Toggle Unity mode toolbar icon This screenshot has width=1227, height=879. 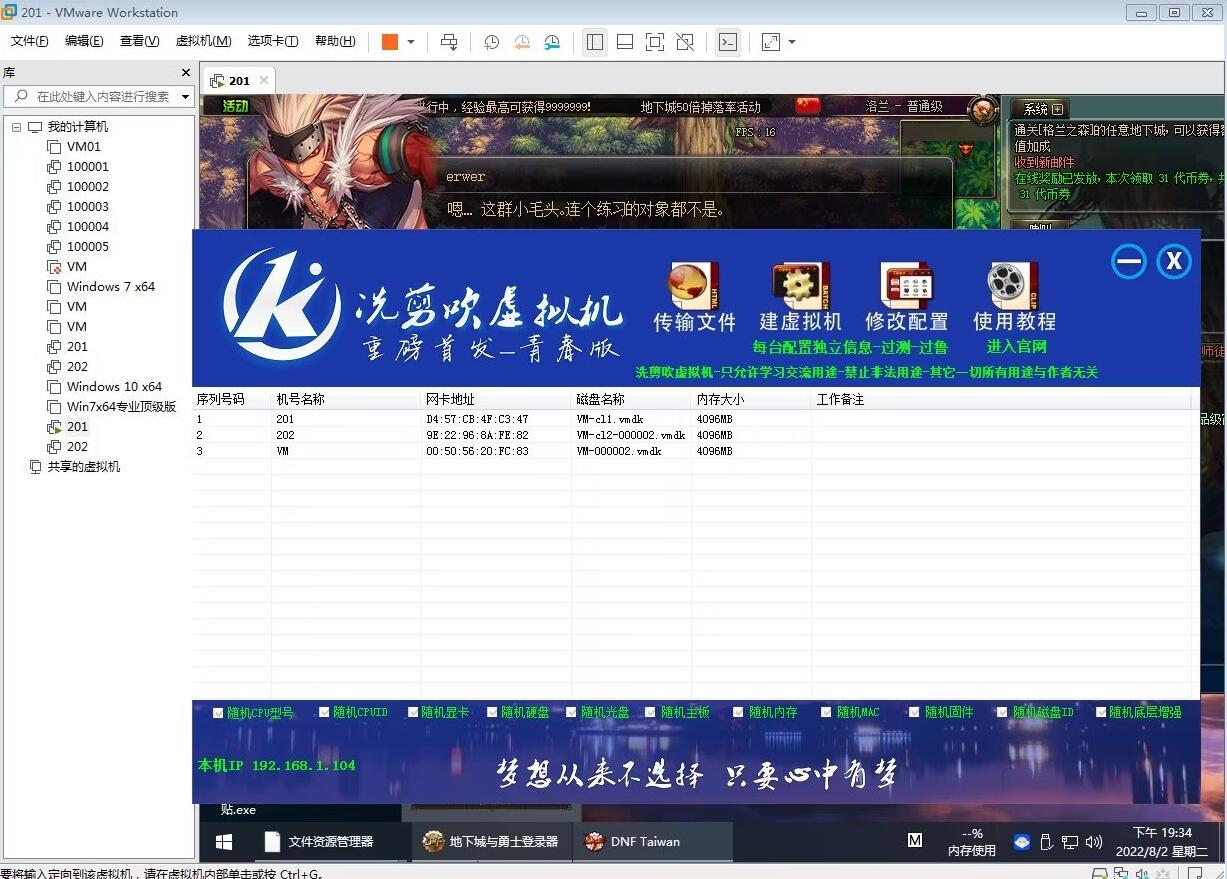click(x=685, y=42)
